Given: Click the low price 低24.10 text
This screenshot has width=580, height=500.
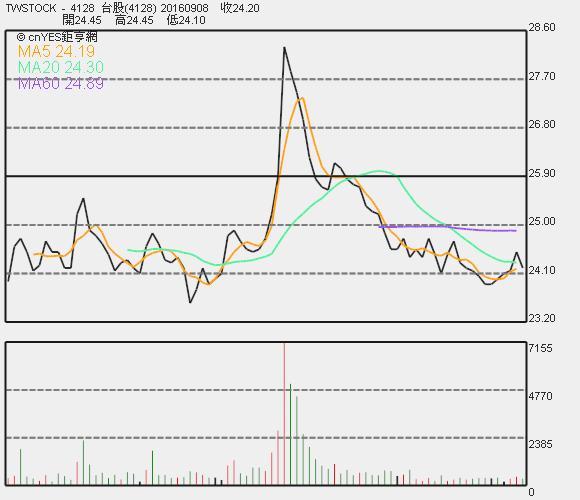Looking at the screenshot, I should coord(186,20).
